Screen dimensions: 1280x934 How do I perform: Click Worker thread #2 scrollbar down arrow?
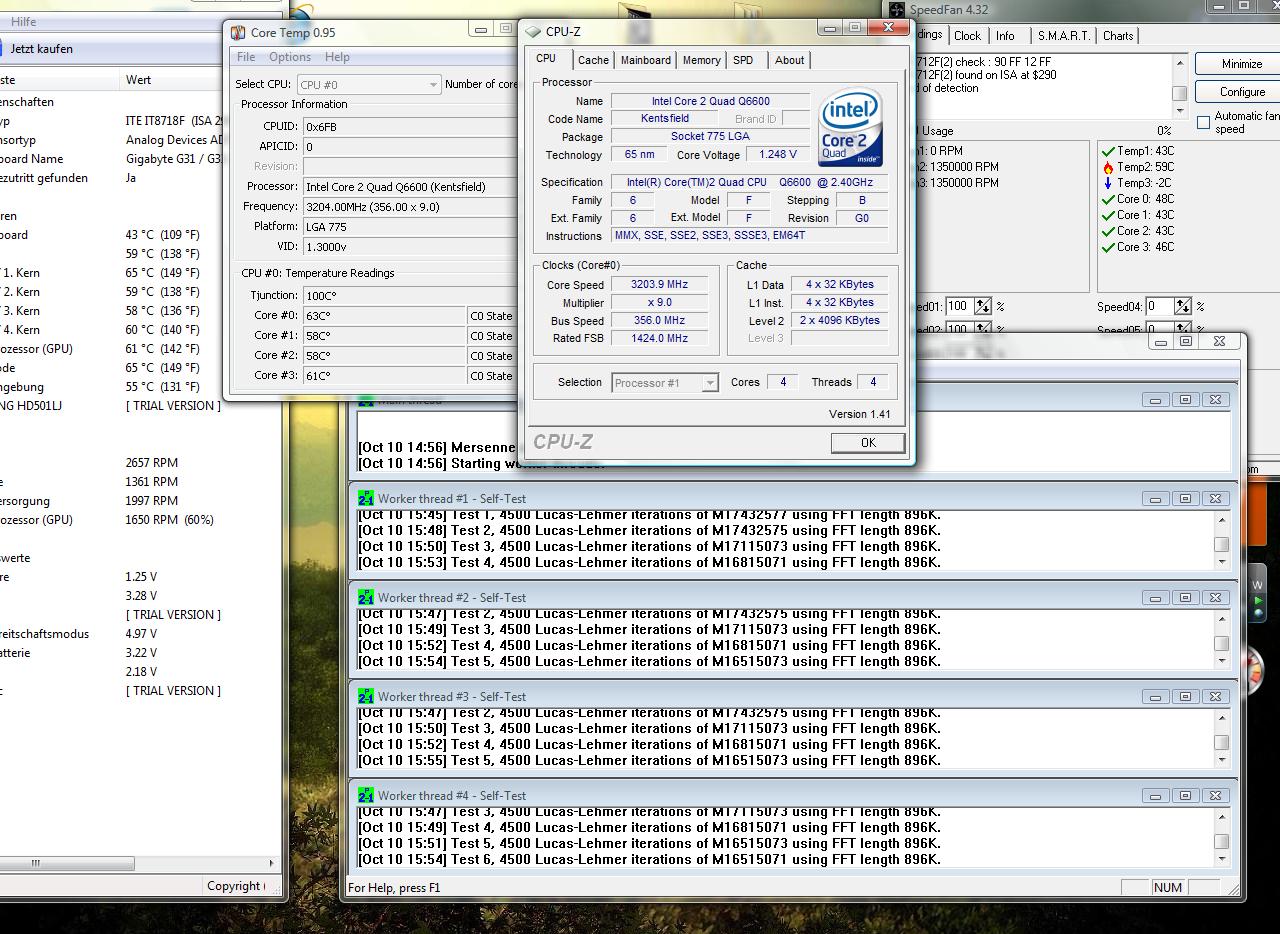click(x=1221, y=661)
